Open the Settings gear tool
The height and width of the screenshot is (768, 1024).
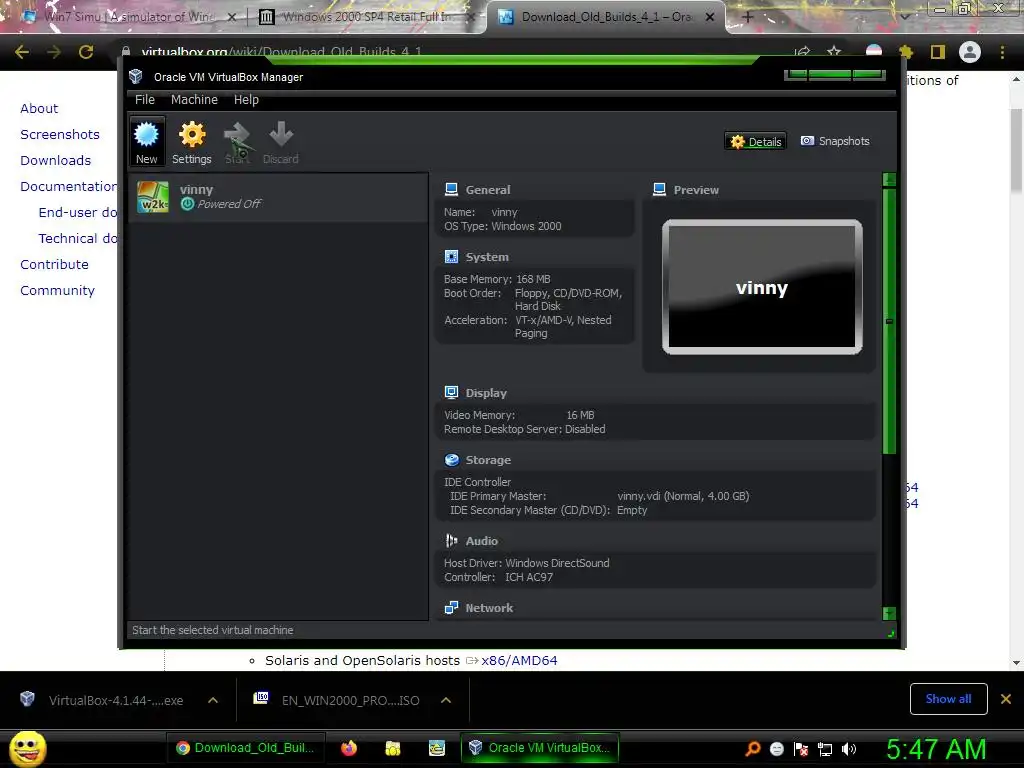[x=191, y=142]
